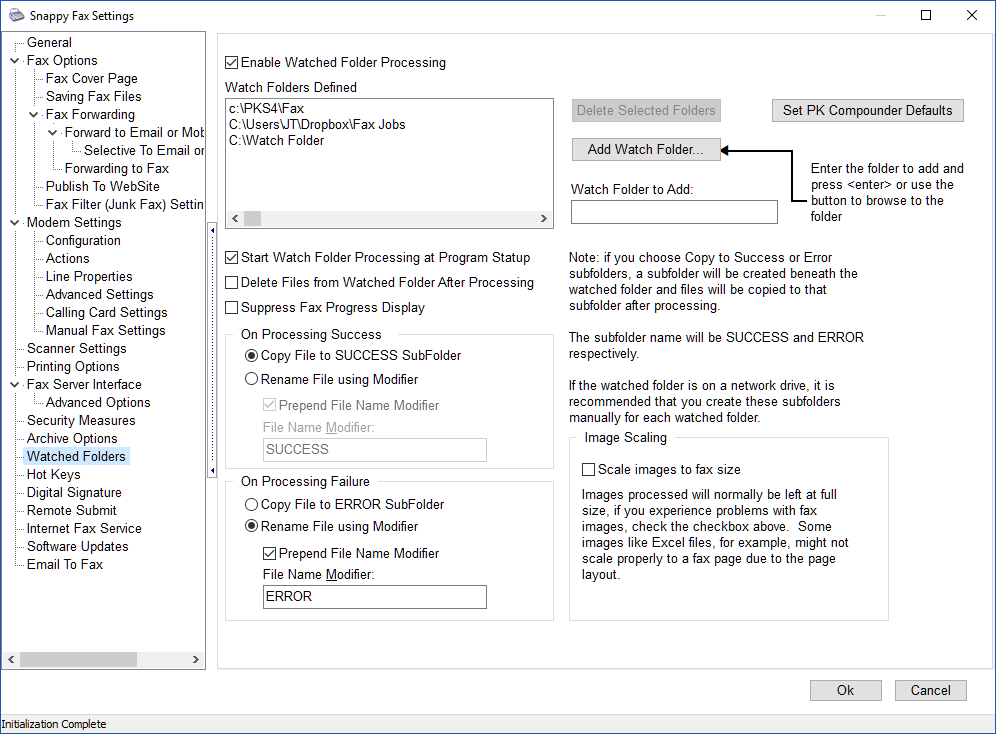Click the Watch Folder to Add field
This screenshot has width=996, height=734.
pos(674,212)
